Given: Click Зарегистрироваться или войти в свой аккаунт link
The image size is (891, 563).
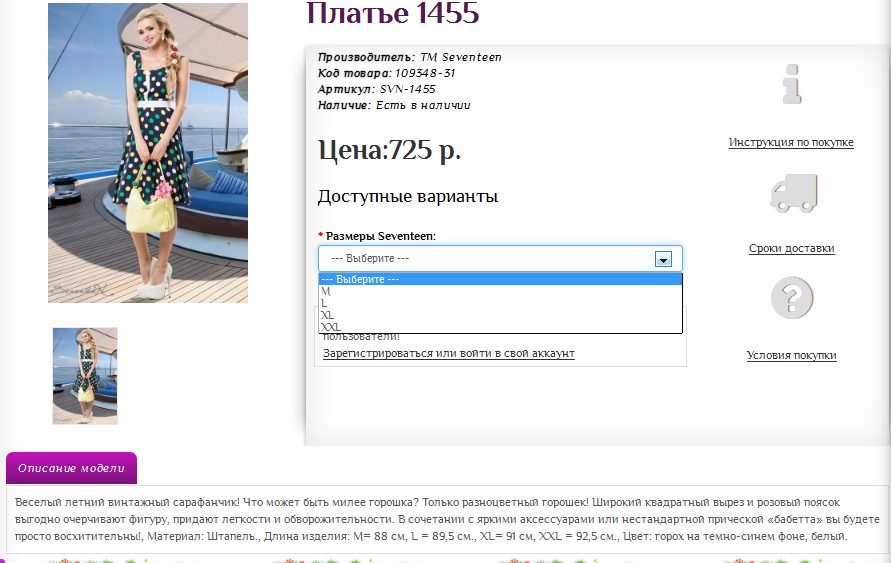Looking at the screenshot, I should [448, 353].
